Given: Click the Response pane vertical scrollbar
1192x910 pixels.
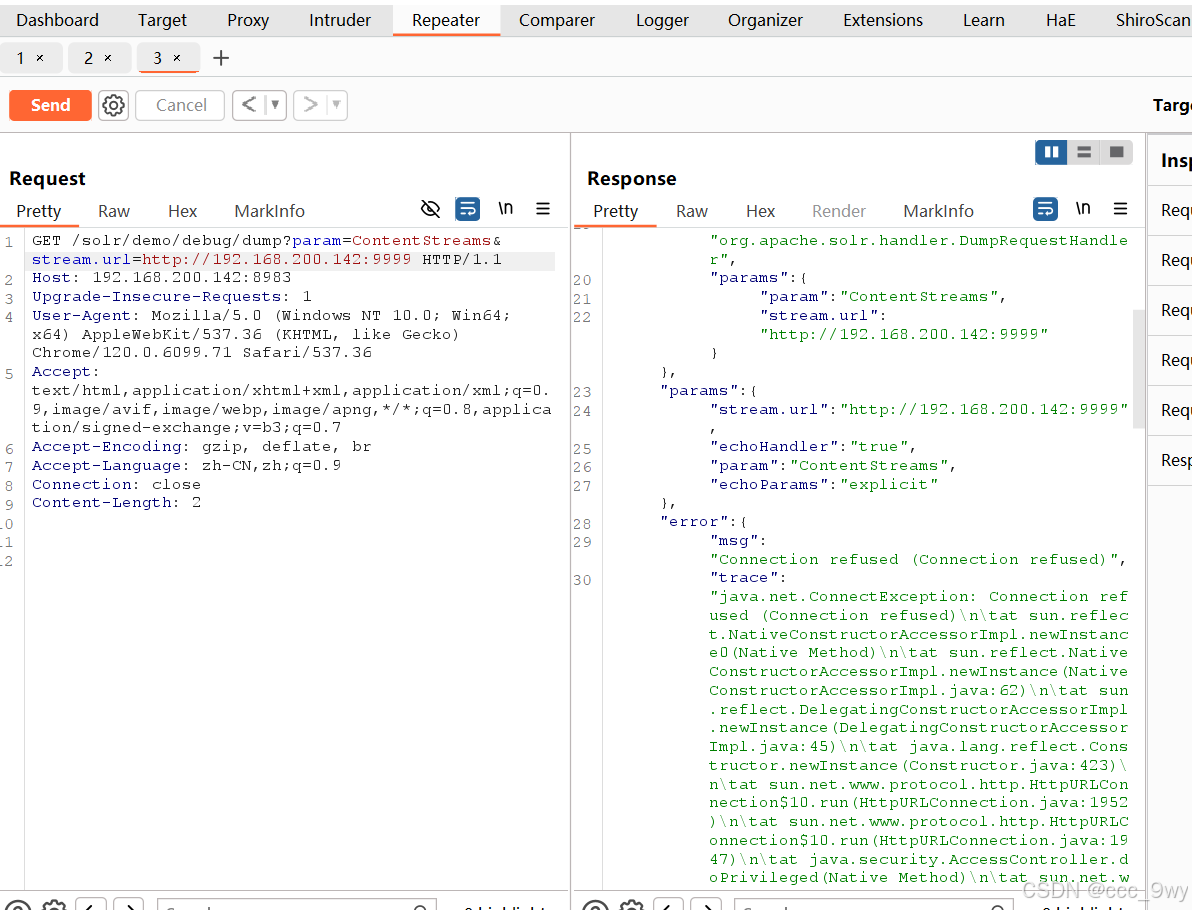Looking at the screenshot, I should [x=1138, y=369].
